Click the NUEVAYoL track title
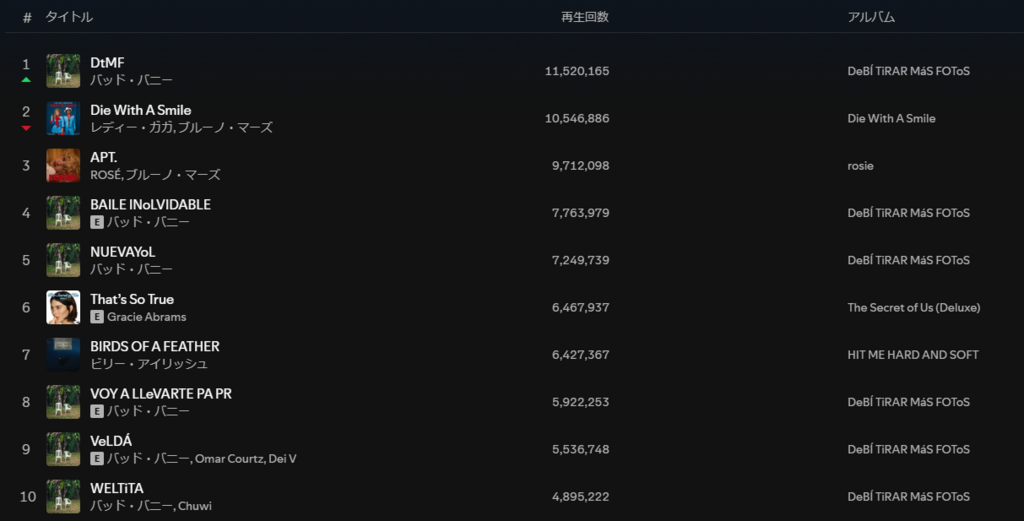 pos(123,252)
